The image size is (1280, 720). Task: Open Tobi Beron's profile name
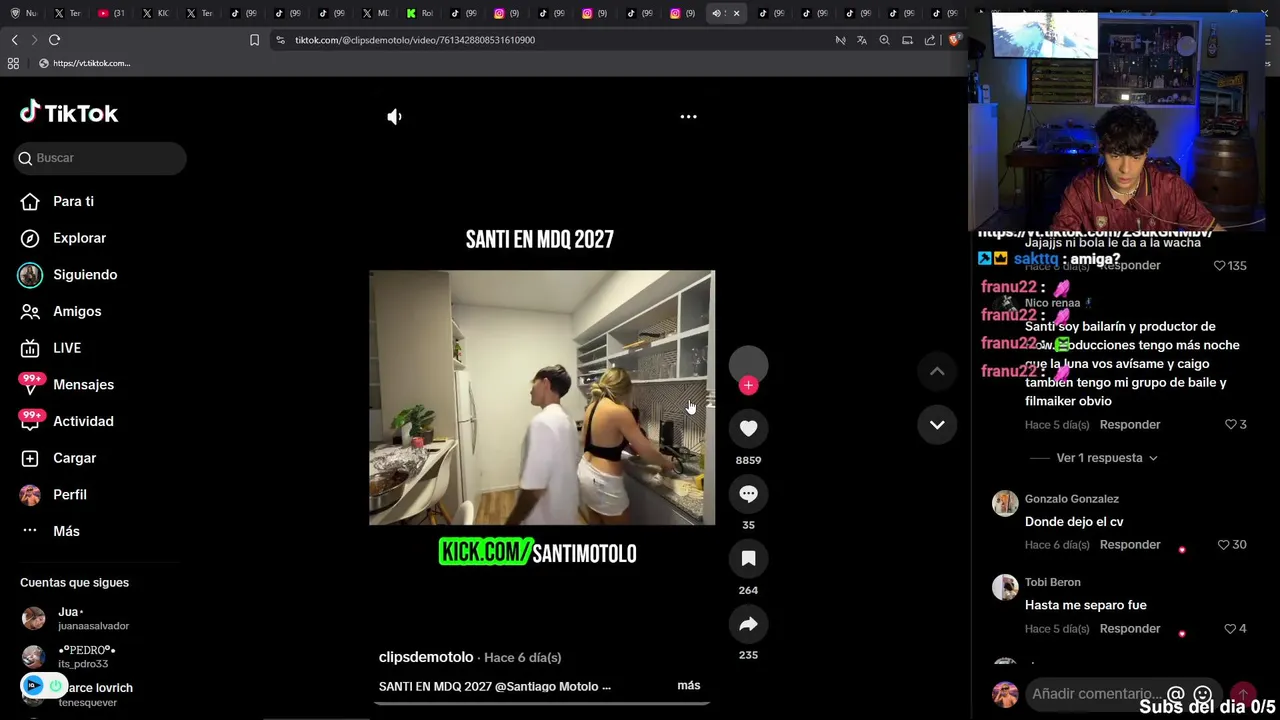click(x=1052, y=582)
